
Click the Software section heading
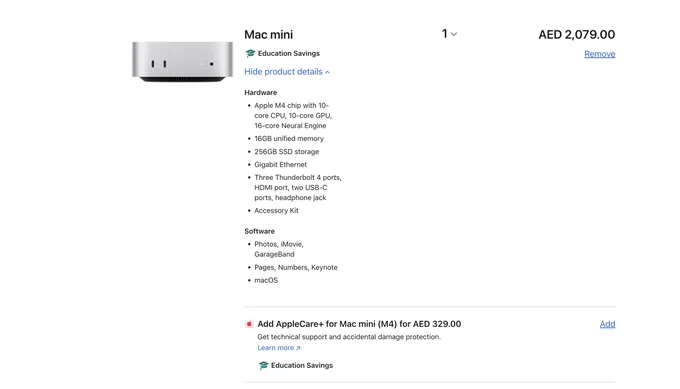pyautogui.click(x=259, y=231)
